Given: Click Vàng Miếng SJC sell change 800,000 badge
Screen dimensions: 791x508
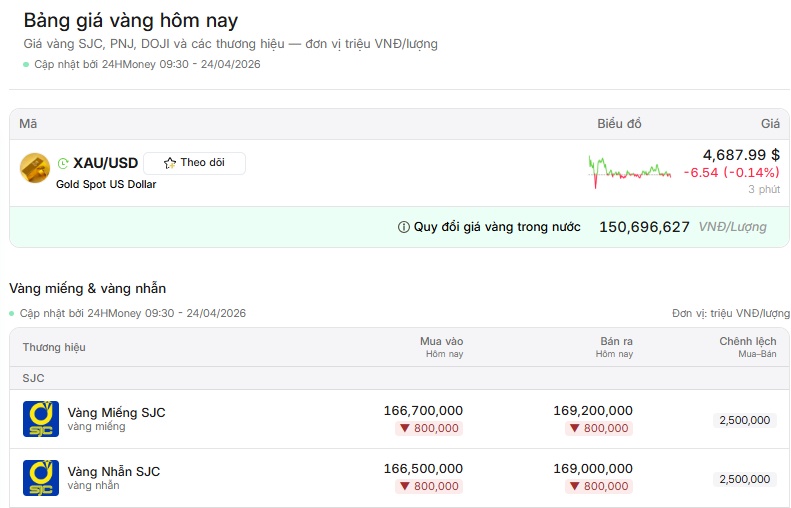Looking at the screenshot, I should click(x=599, y=428).
